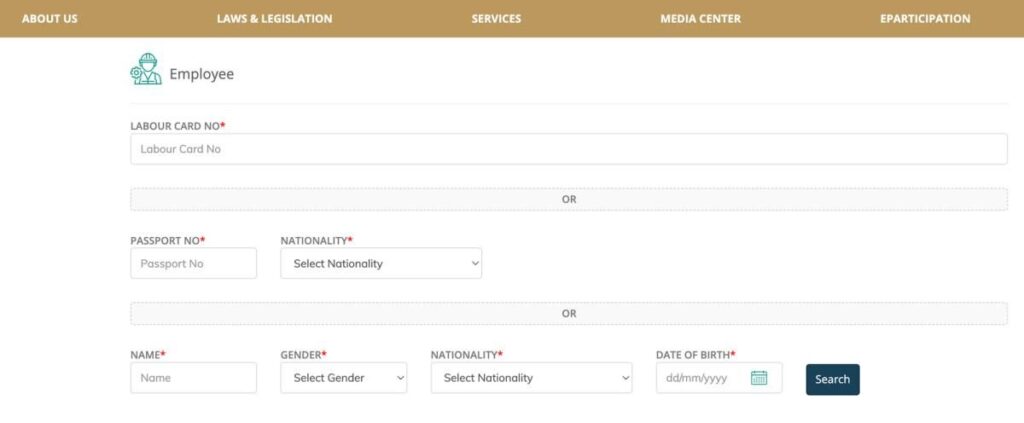Image resolution: width=1024 pixels, height=423 pixels.
Task: Open the Laws & Legislation menu
Action: [274, 19]
